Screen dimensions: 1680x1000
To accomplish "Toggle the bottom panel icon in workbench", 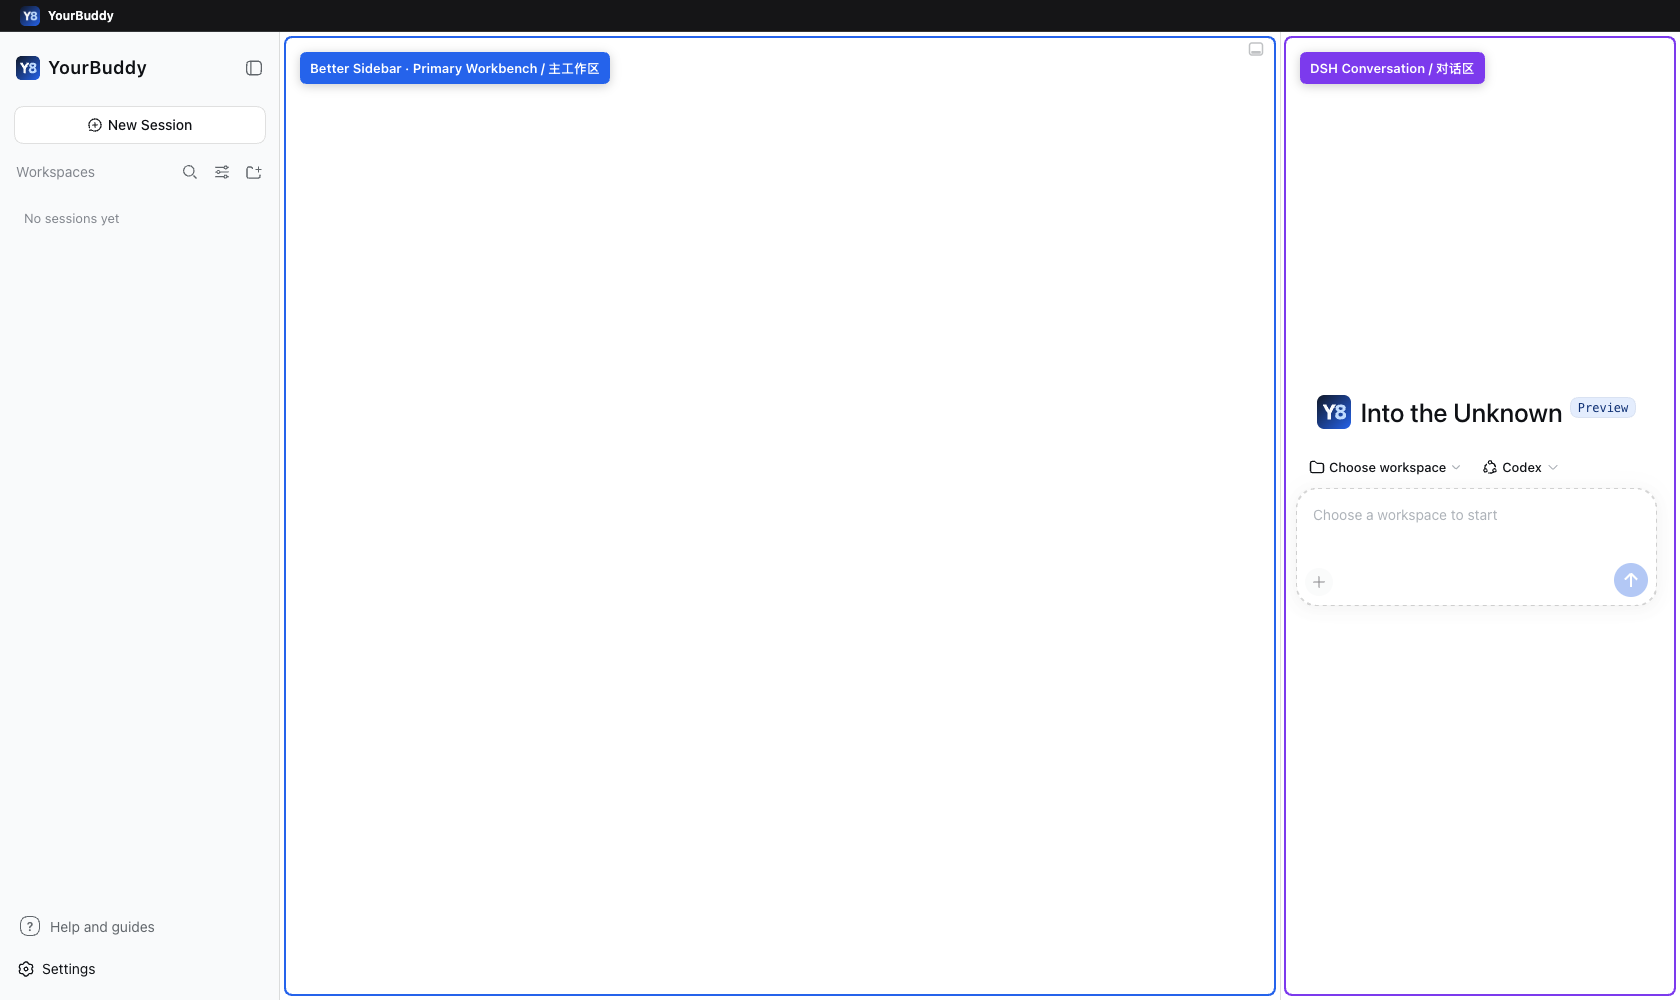I will point(1256,49).
